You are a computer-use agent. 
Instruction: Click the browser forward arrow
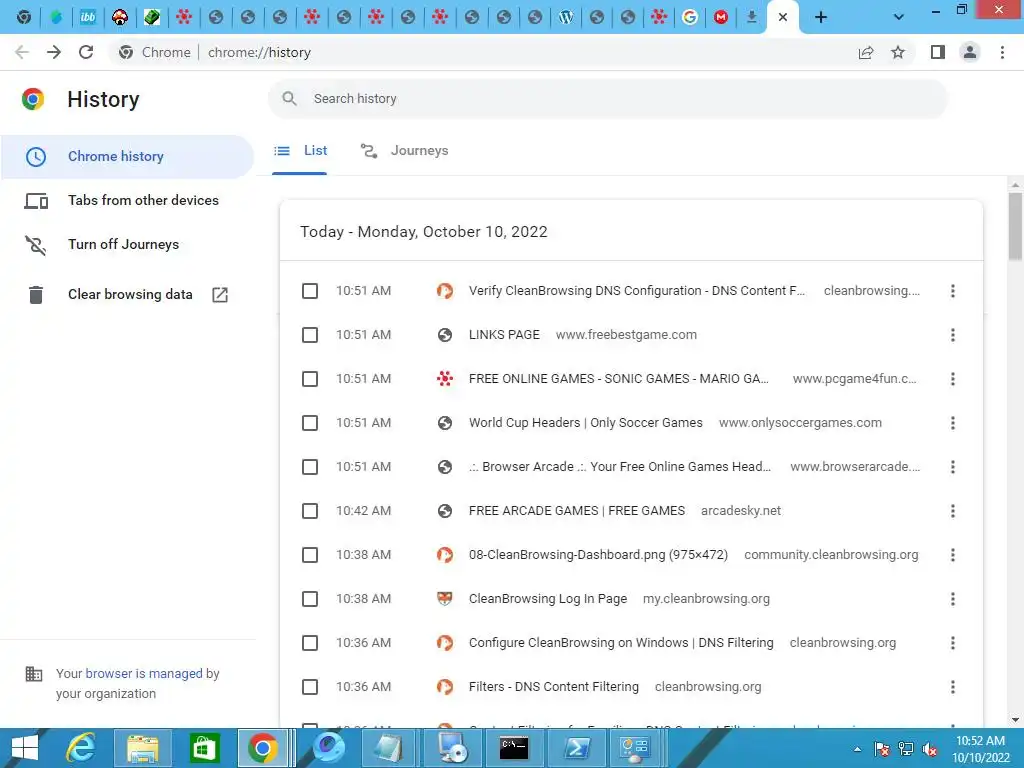[x=54, y=52]
